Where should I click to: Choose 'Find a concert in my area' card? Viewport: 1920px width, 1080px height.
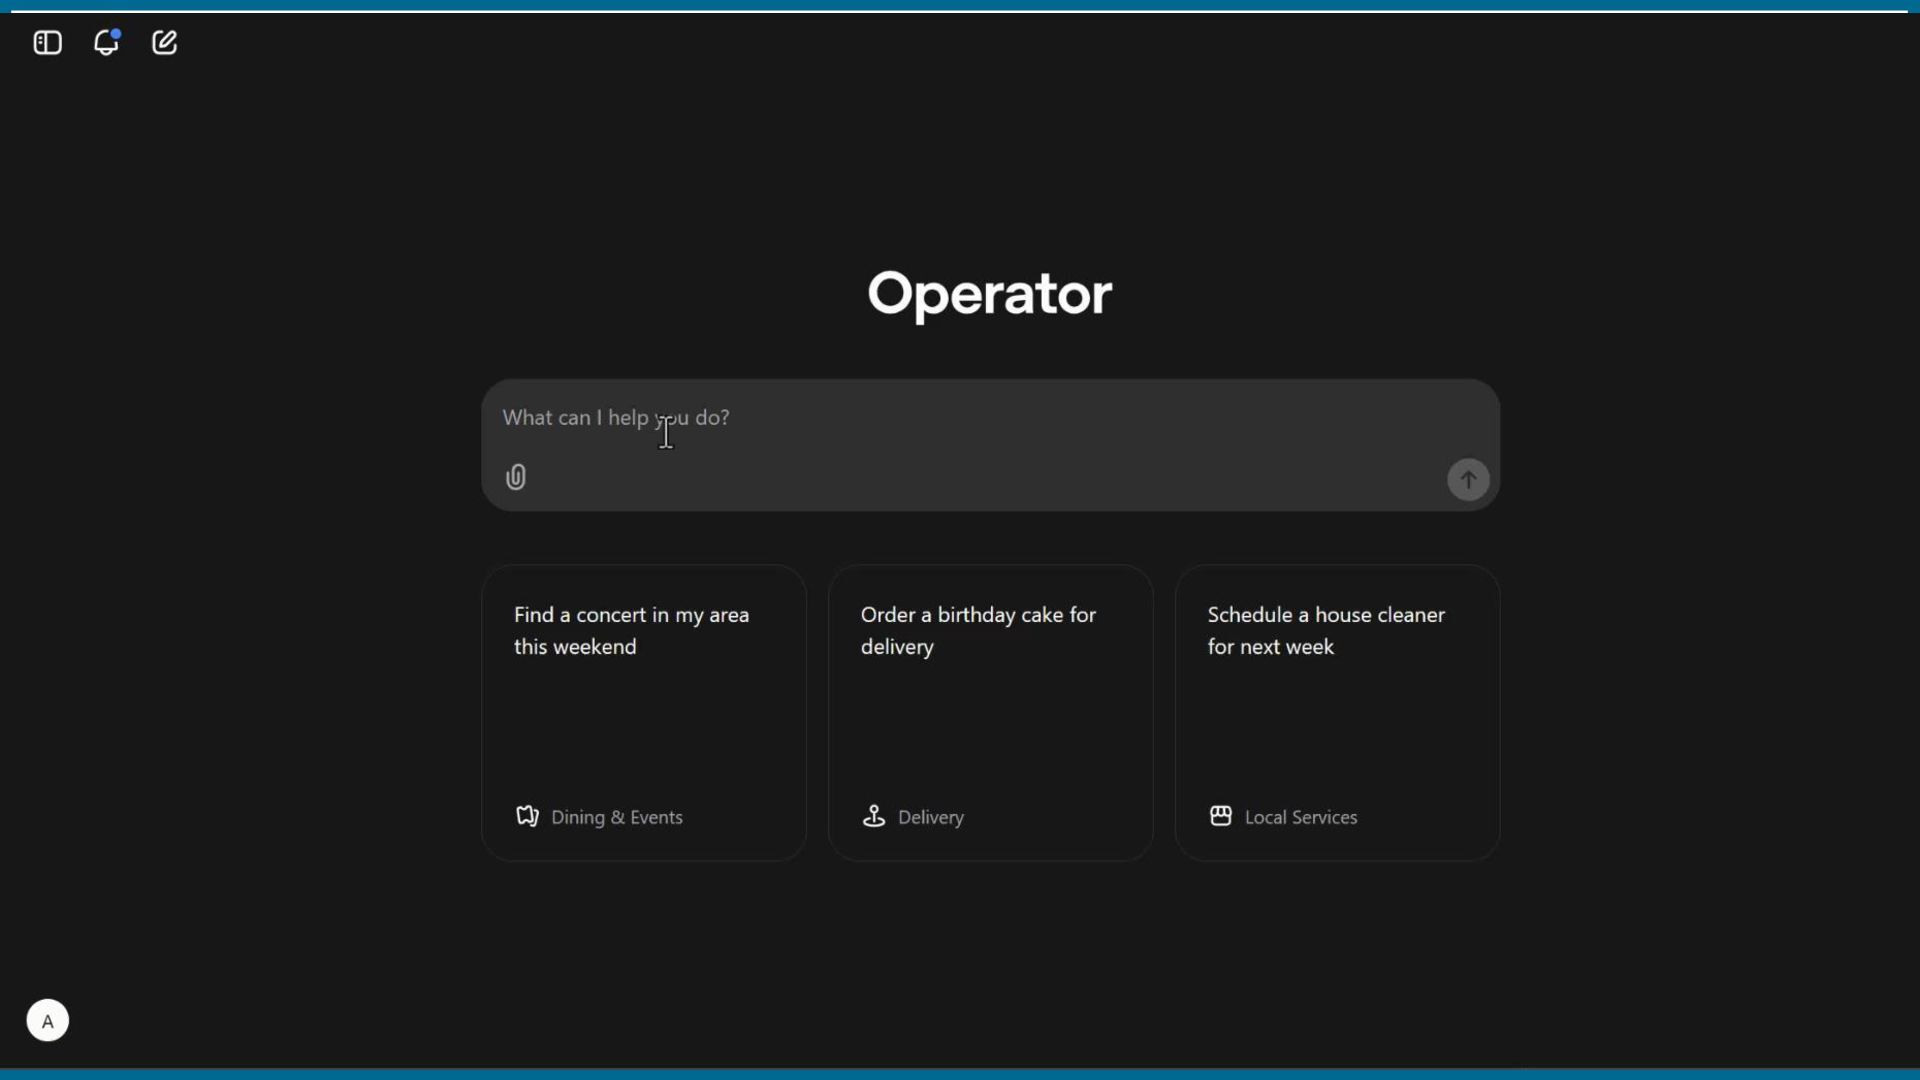tap(644, 713)
